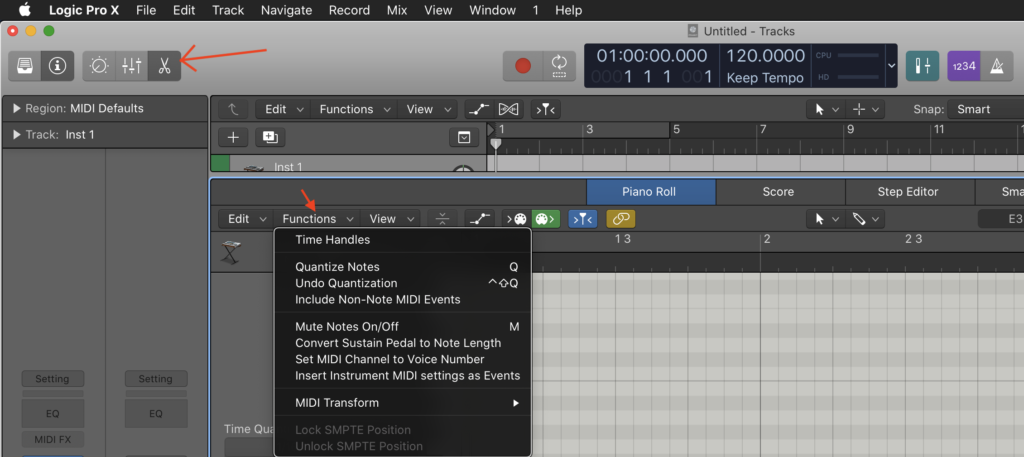The image size is (1024, 457).
Task: Click the keyboard instrument icon in Piano Roll
Action: click(231, 252)
